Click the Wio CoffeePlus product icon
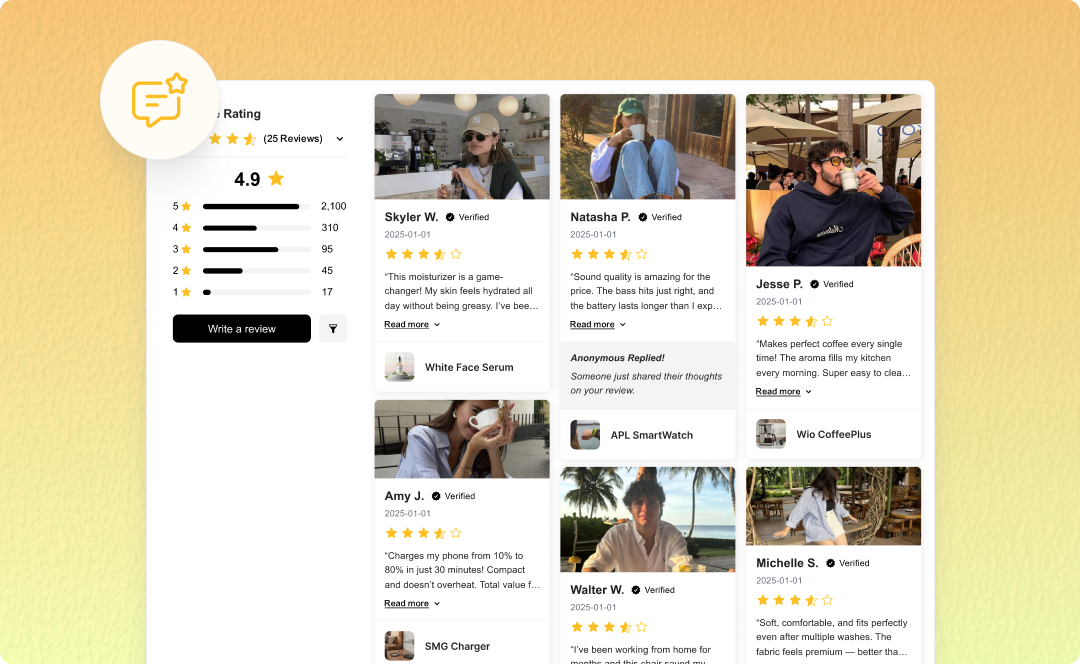Screen dimensions: 1080x664 point(770,434)
